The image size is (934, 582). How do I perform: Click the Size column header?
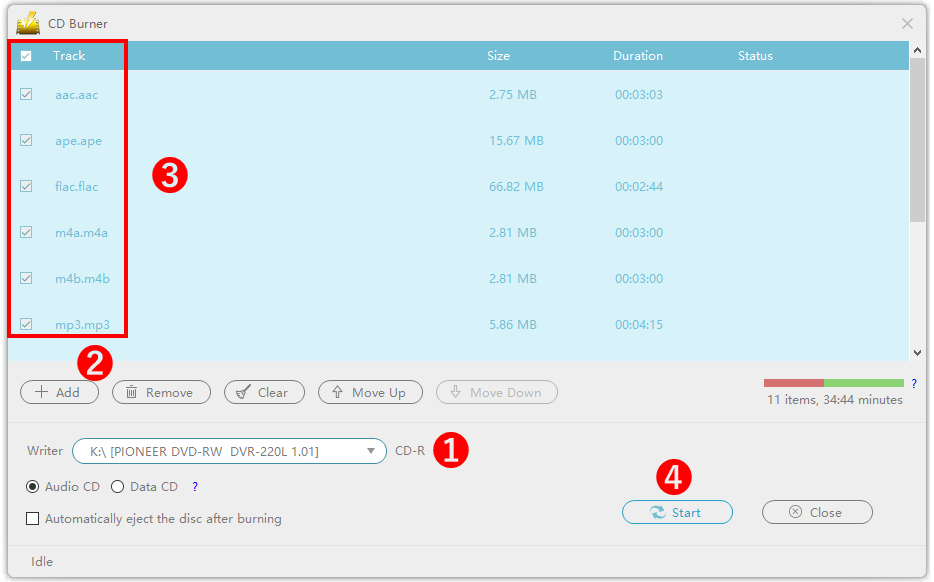pos(498,56)
